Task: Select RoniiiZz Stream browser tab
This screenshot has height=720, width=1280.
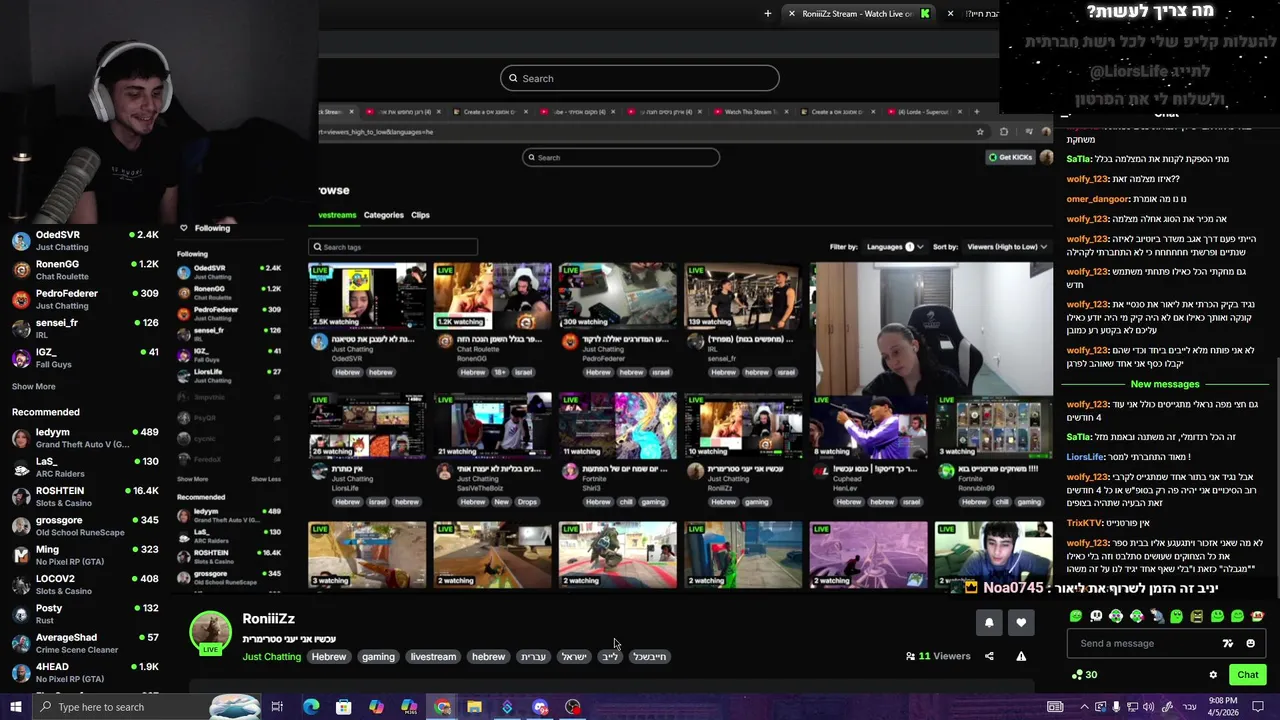Action: click(857, 13)
